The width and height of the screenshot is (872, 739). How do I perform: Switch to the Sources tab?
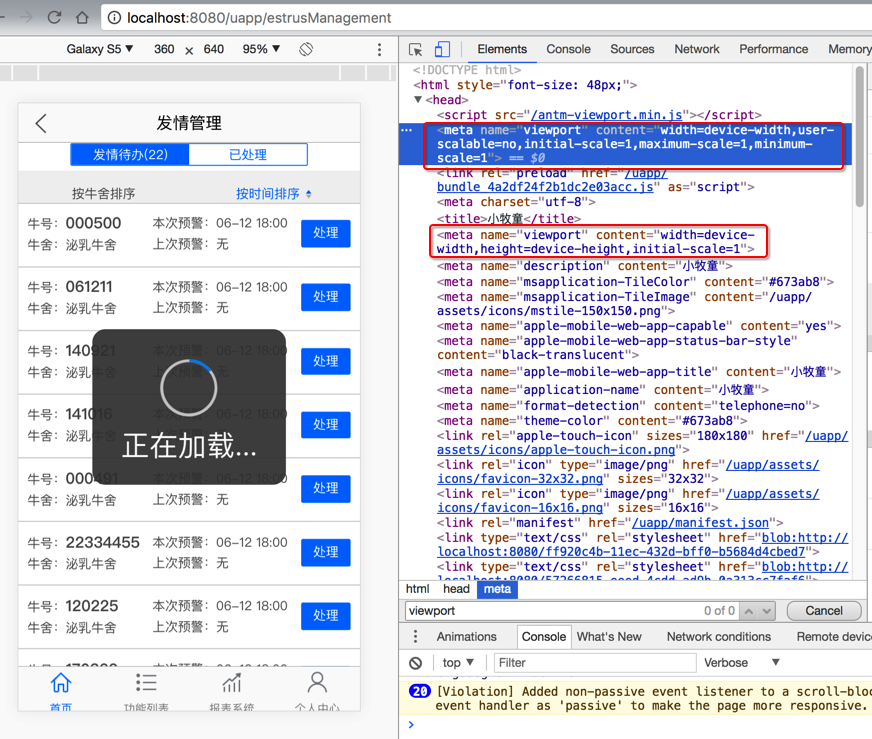coord(632,49)
